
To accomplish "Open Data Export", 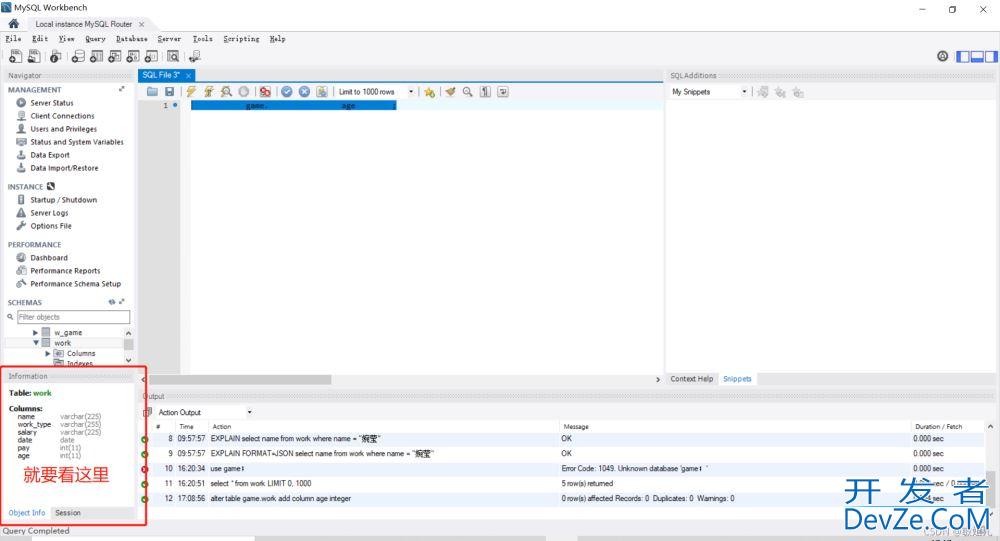I will tap(50, 155).
